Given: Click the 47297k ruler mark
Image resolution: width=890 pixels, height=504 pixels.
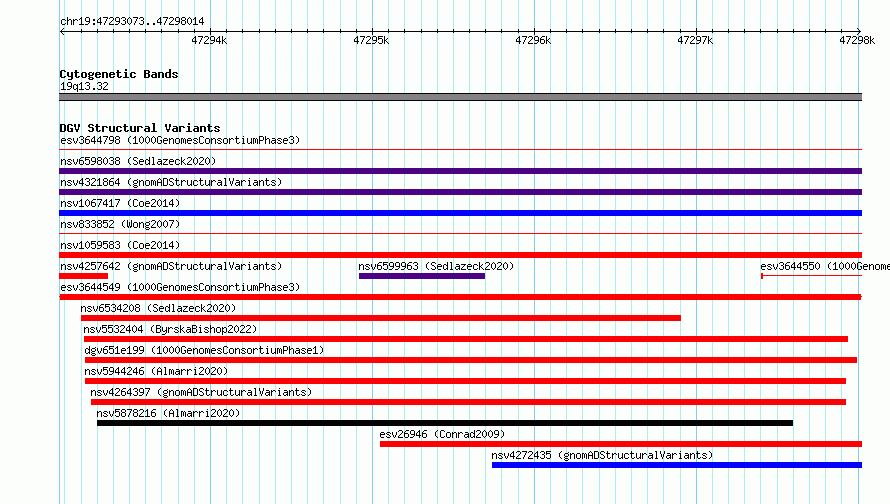Looking at the screenshot, I should coord(695,40).
